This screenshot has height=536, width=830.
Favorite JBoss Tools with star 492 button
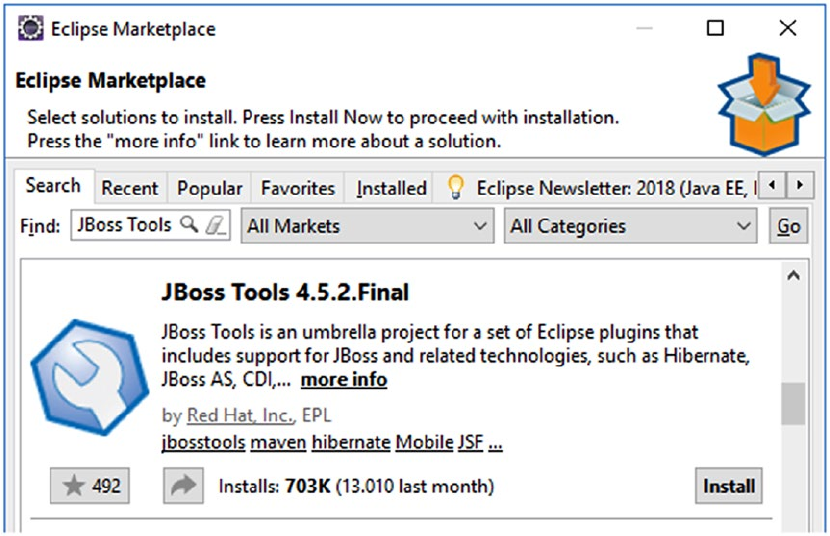point(90,485)
